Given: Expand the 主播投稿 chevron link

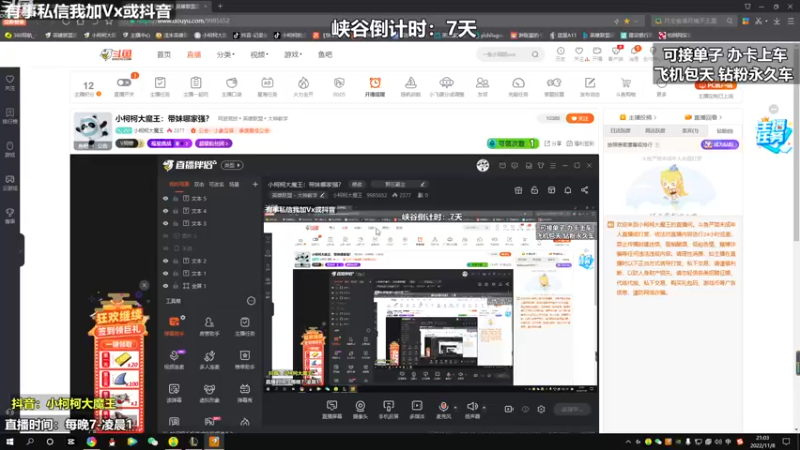Looking at the screenshot, I should [638, 117].
